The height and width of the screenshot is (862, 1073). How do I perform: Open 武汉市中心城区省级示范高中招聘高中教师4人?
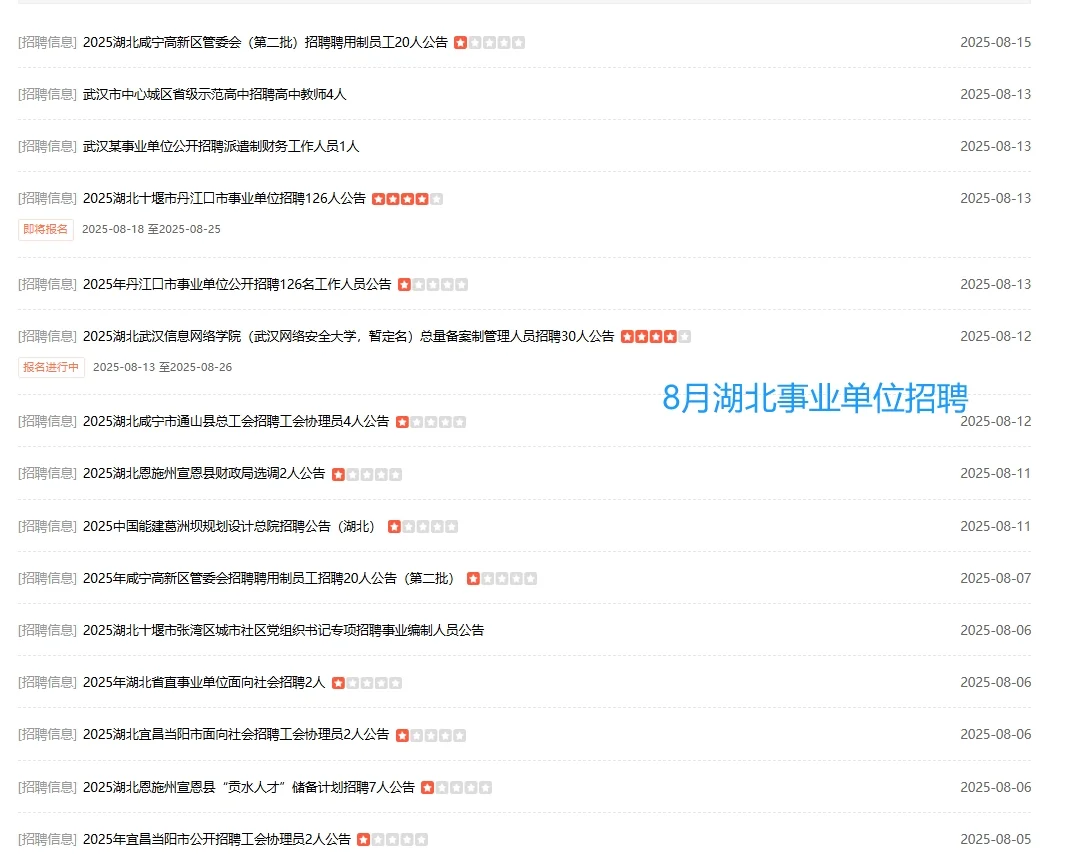coord(214,94)
